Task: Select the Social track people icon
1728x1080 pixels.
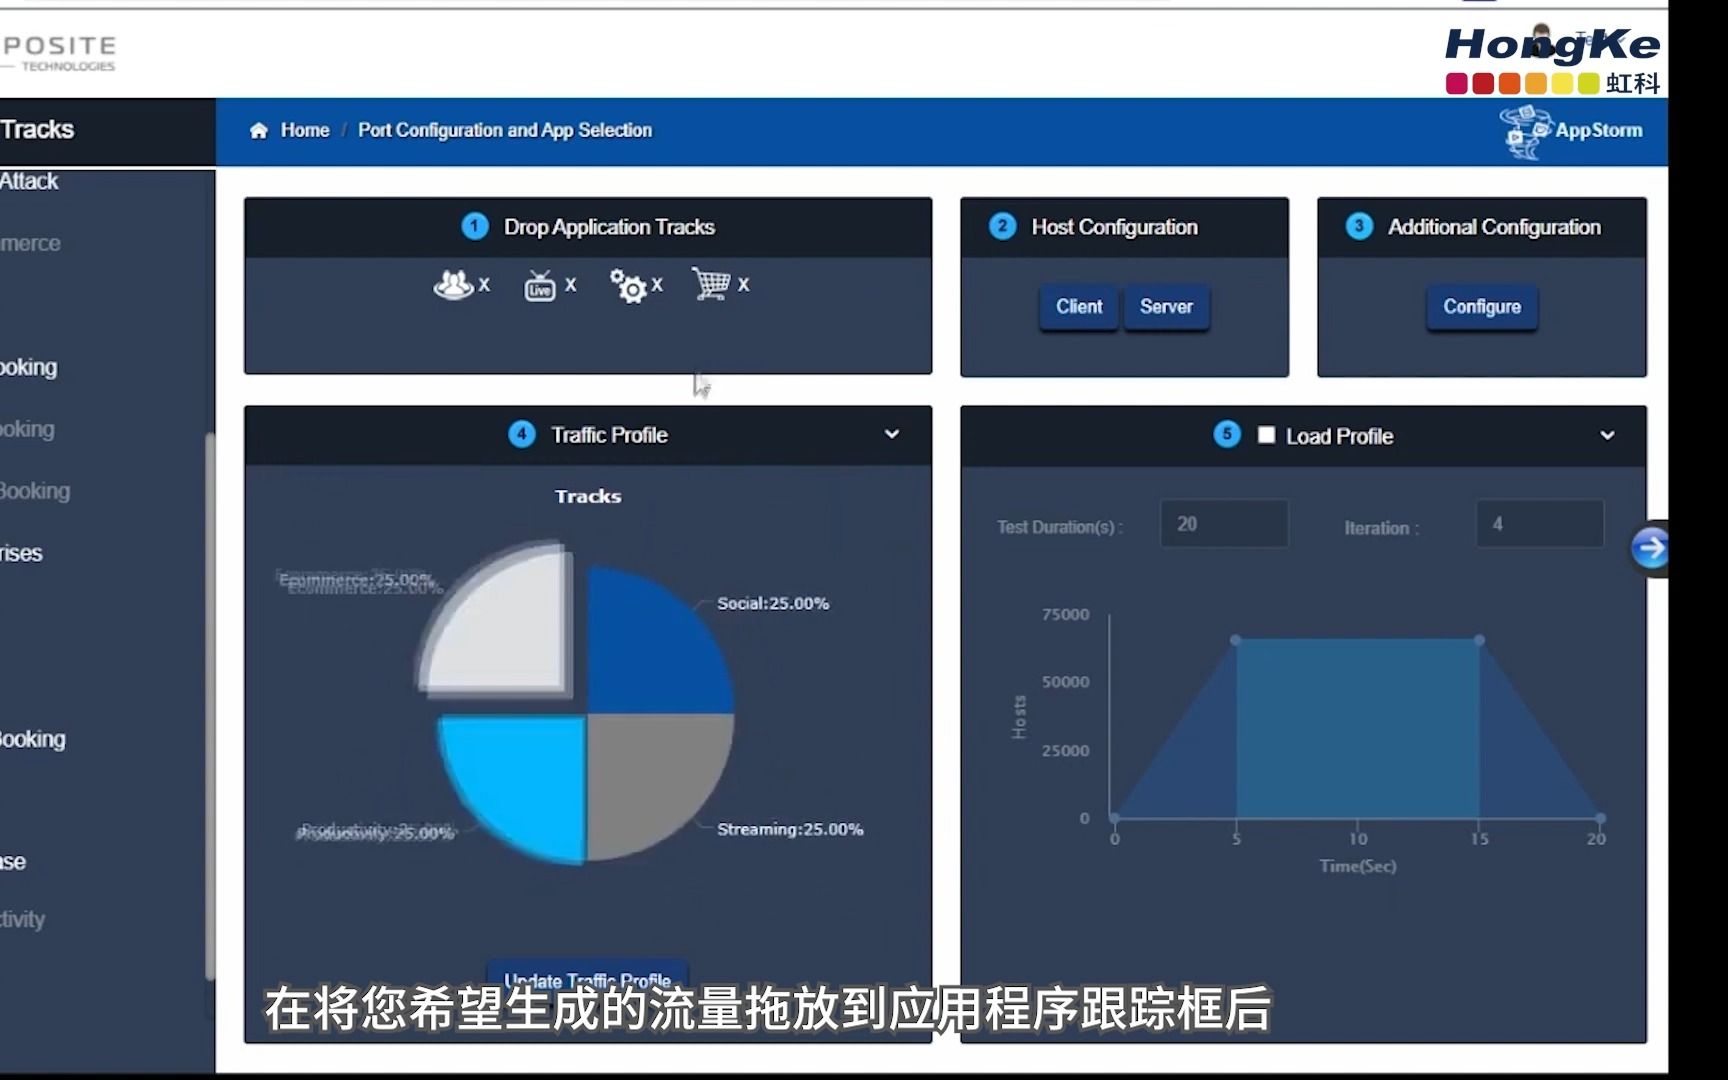Action: tap(453, 284)
